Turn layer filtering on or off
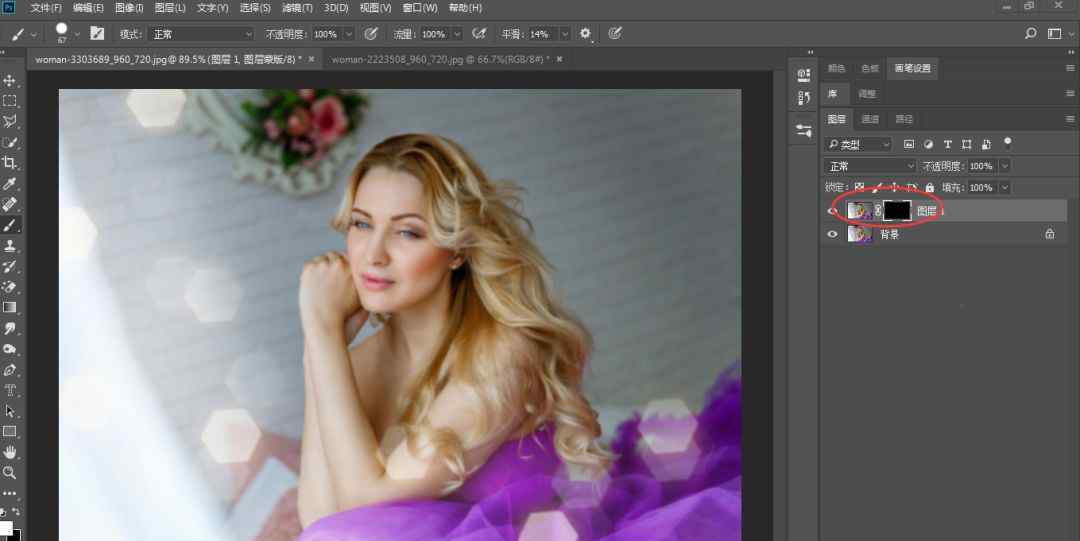 [x=1008, y=143]
